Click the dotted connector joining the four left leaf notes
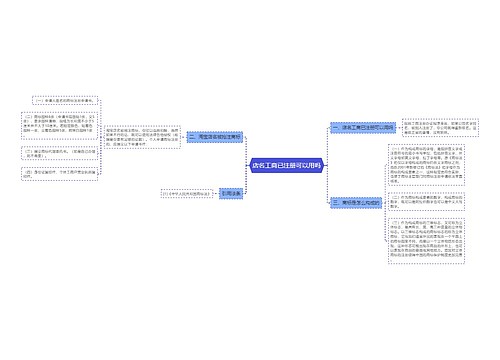Viewport: 500px width, 360px height. click(x=101, y=137)
